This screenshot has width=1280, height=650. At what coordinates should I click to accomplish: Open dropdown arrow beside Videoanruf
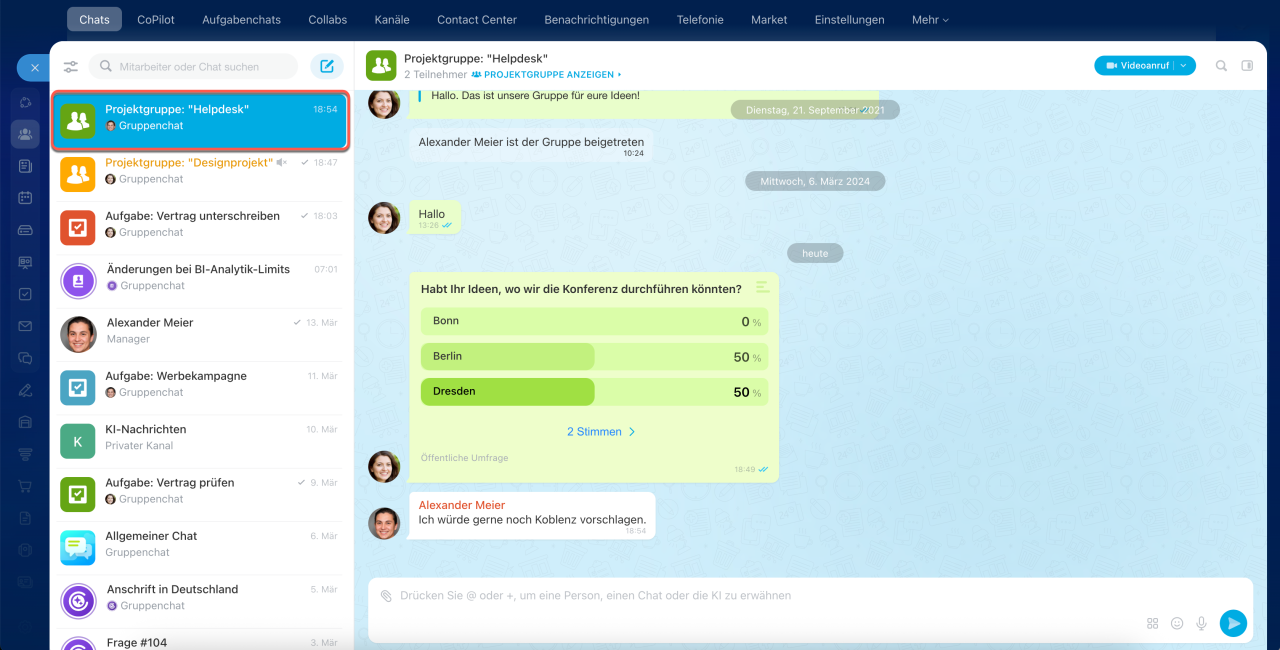pyautogui.click(x=1184, y=66)
